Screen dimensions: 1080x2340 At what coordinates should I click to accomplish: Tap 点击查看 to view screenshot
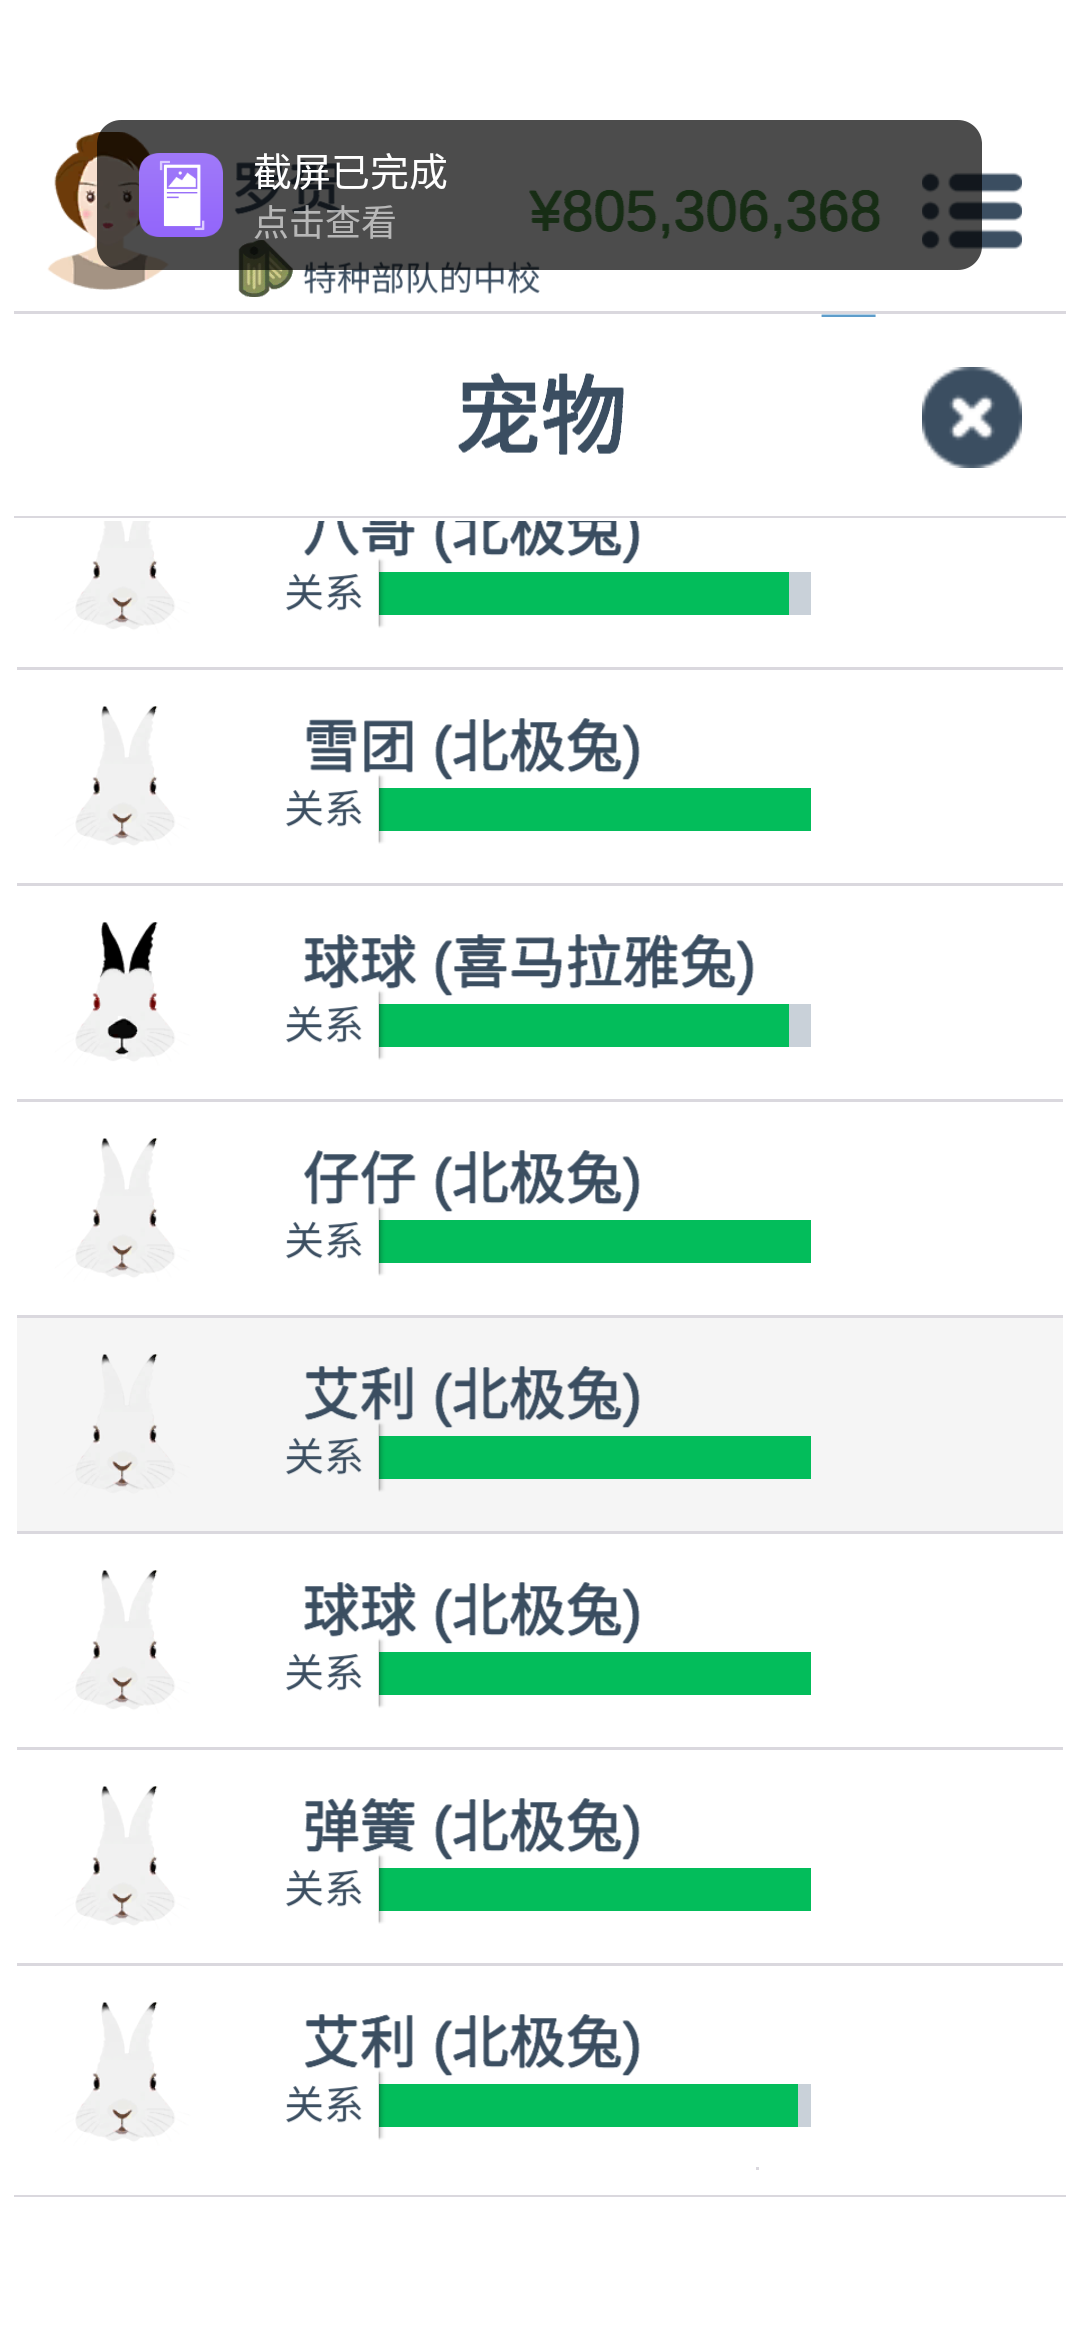coord(325,223)
